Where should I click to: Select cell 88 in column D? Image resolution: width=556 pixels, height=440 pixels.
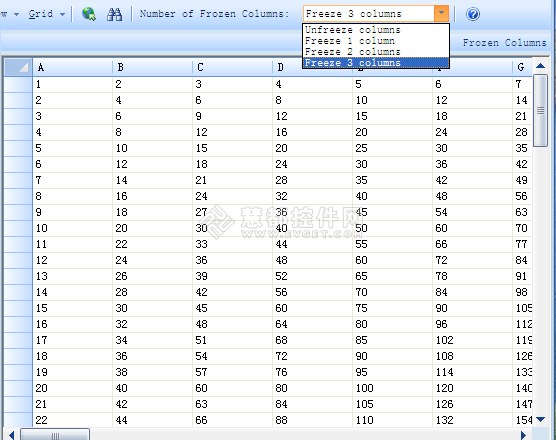coord(313,420)
